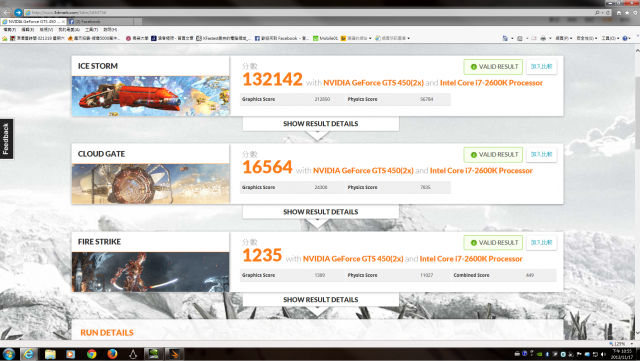Viewport: 640px width, 361px height.
Task: Launch Windows Media Player from taskbar
Action: coord(71,354)
